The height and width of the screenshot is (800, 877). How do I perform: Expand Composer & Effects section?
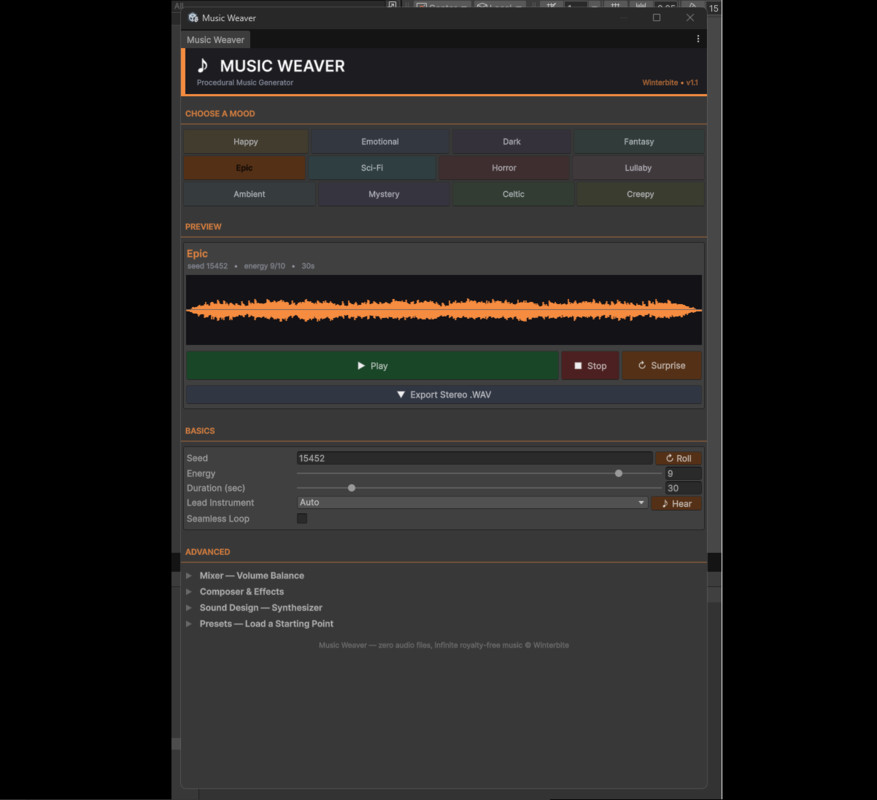[x=242, y=592]
